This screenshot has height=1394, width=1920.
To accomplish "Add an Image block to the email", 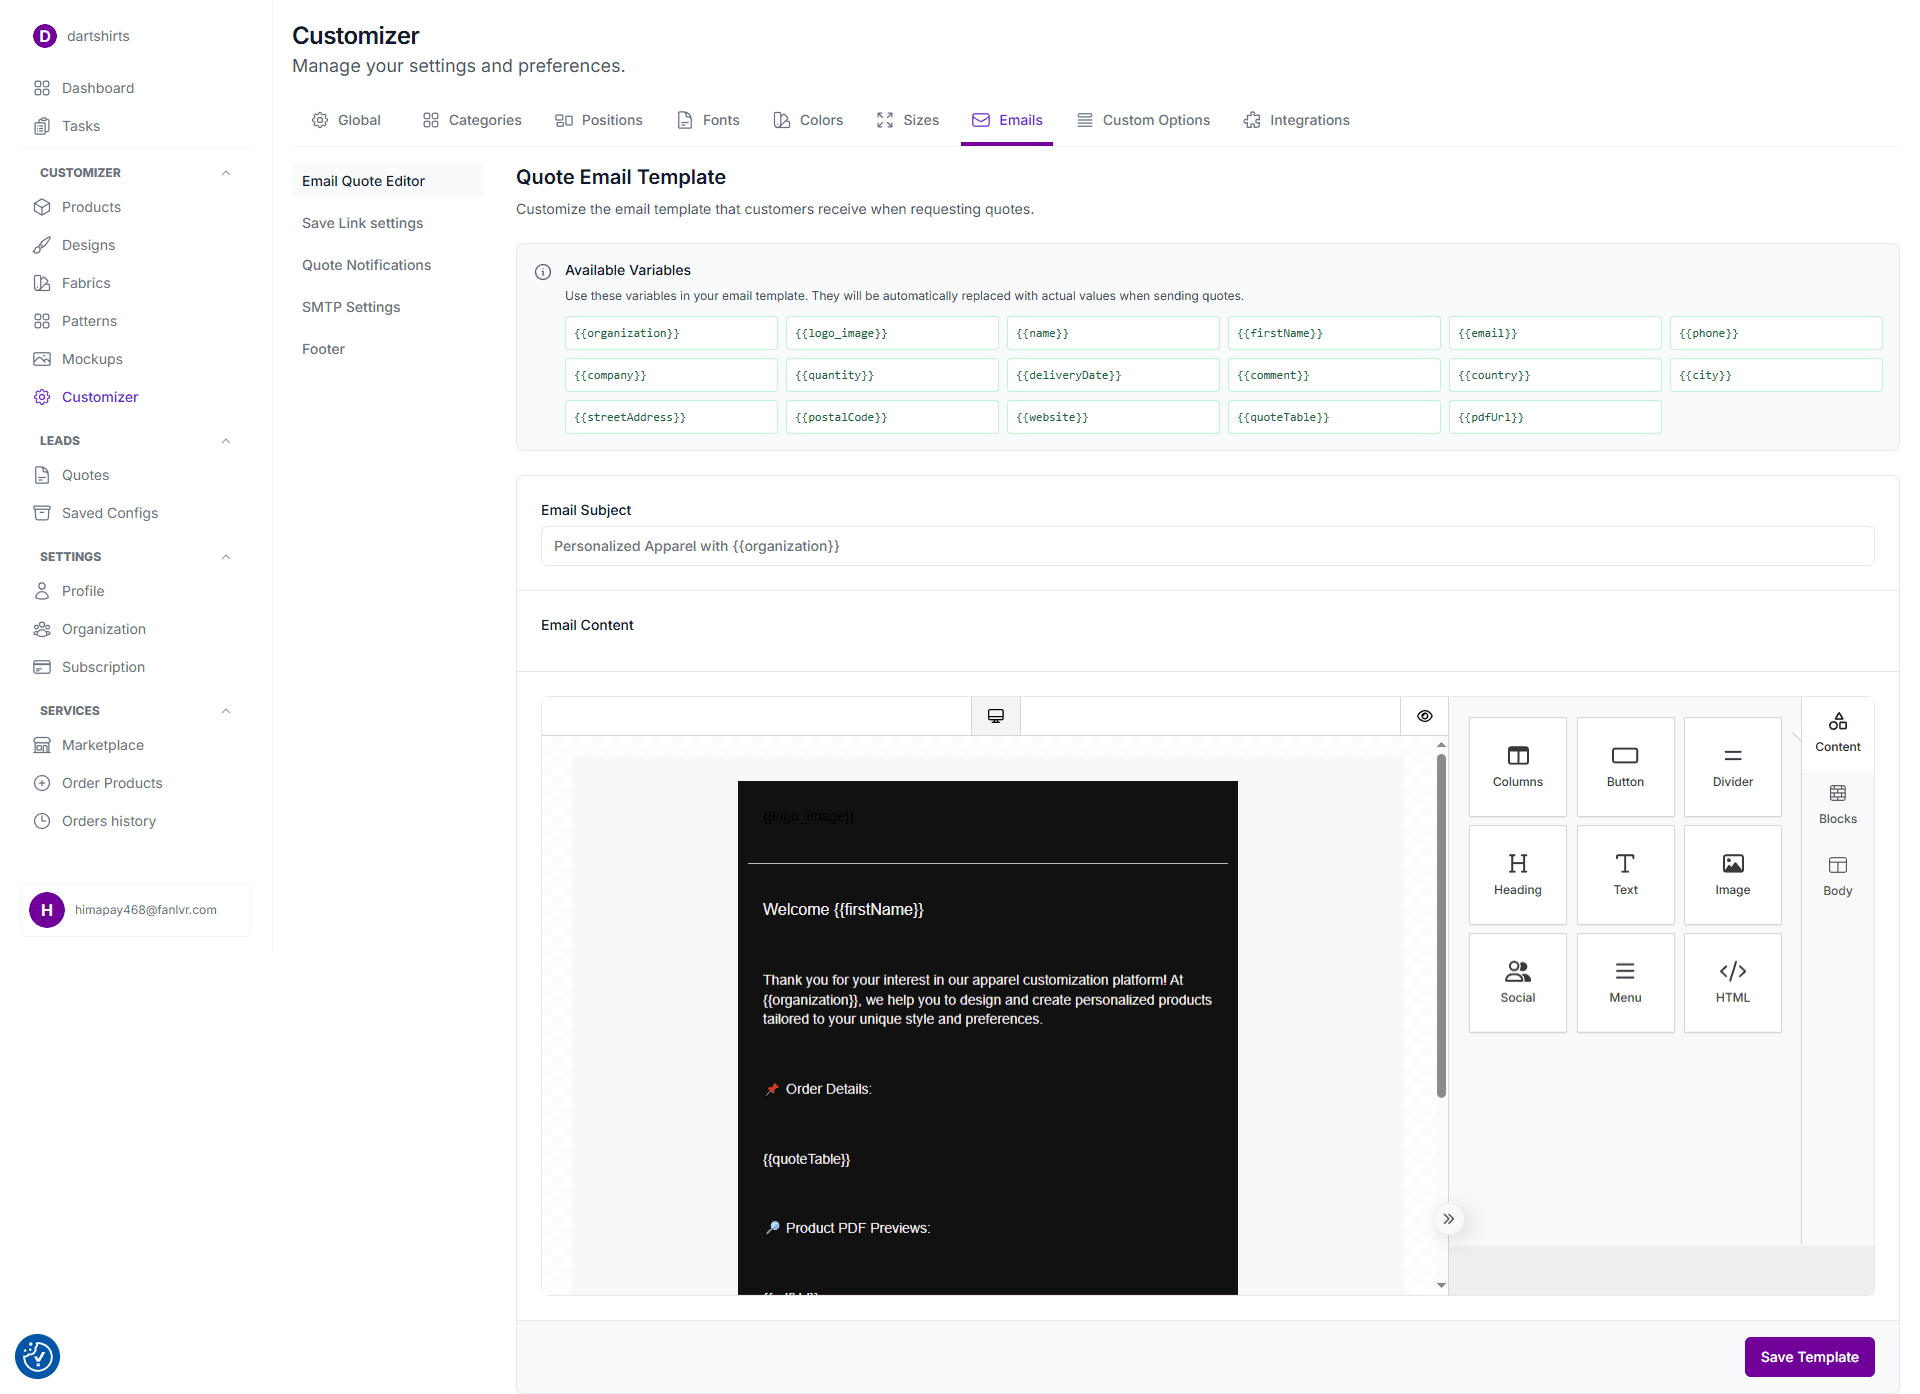I will tap(1732, 873).
